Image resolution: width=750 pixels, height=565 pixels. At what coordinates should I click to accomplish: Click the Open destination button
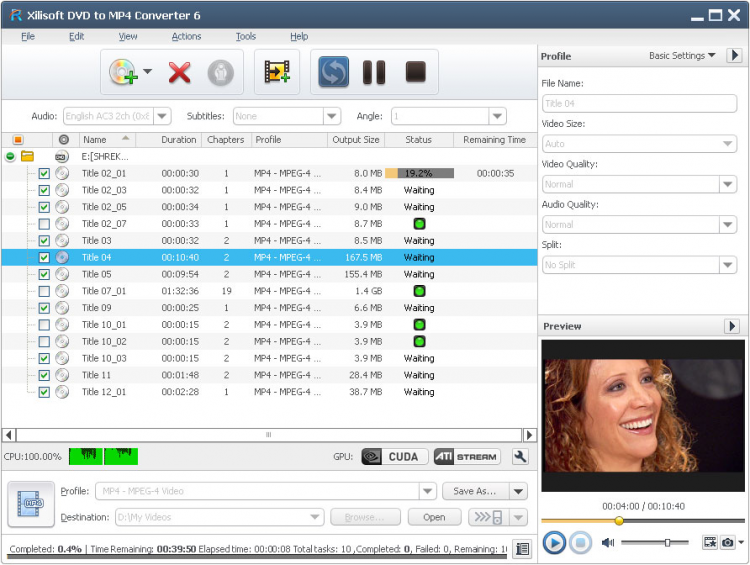[x=434, y=517]
